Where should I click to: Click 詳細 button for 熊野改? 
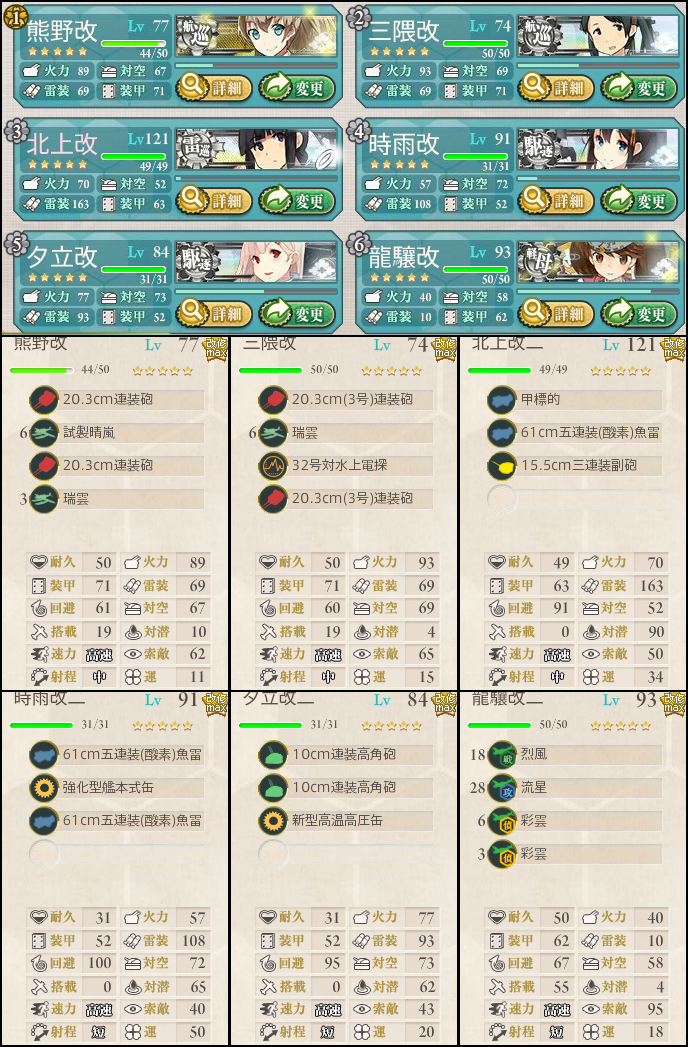coord(213,87)
